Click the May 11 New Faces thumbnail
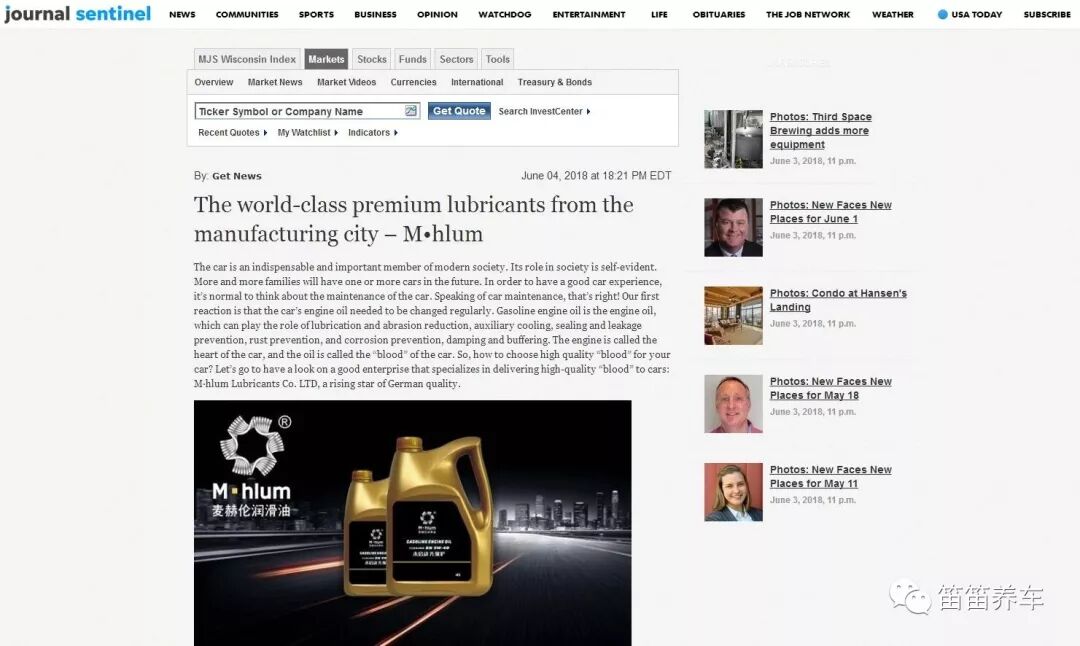Screen dimensions: 1080x646 coord(734,492)
